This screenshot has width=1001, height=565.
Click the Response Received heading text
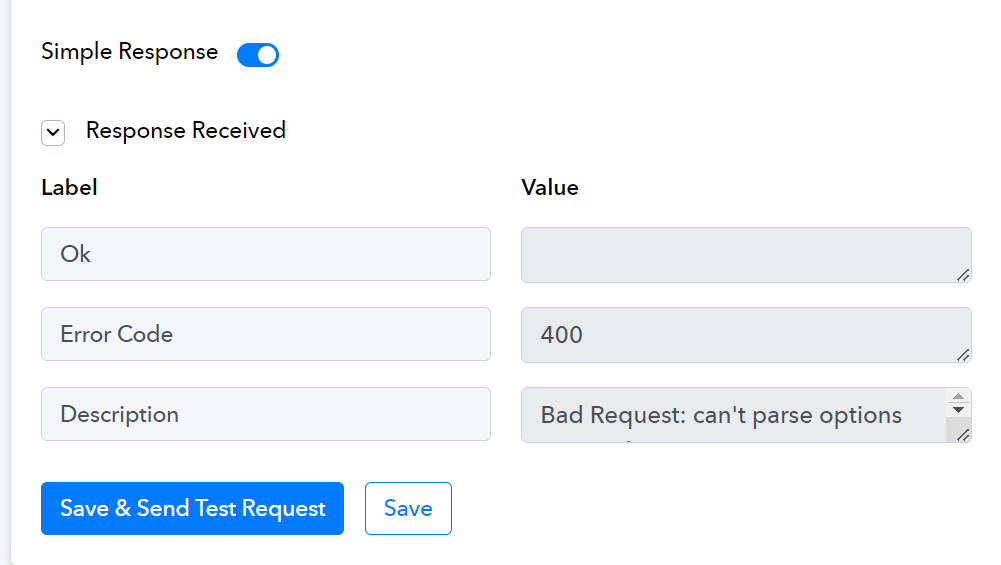(x=186, y=130)
